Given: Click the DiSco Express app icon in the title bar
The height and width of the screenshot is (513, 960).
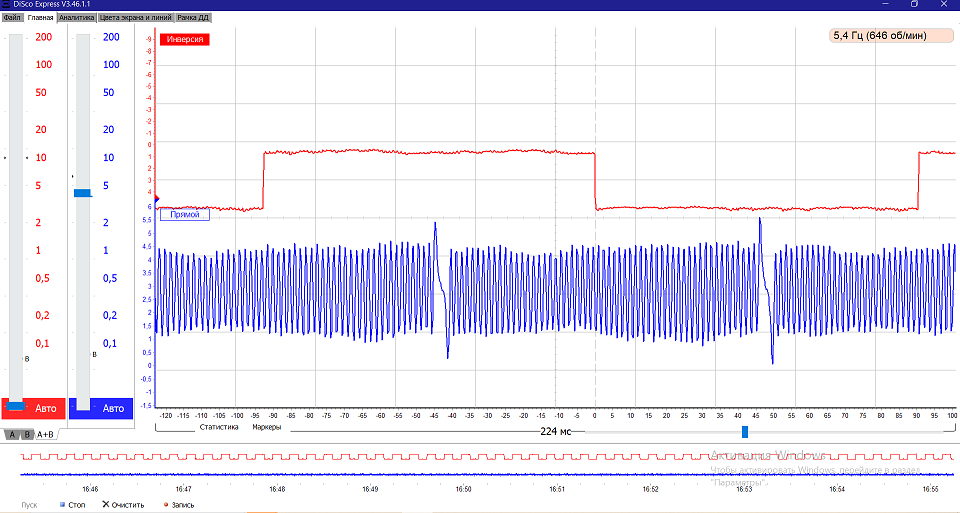Looking at the screenshot, I should (x=6, y=4).
